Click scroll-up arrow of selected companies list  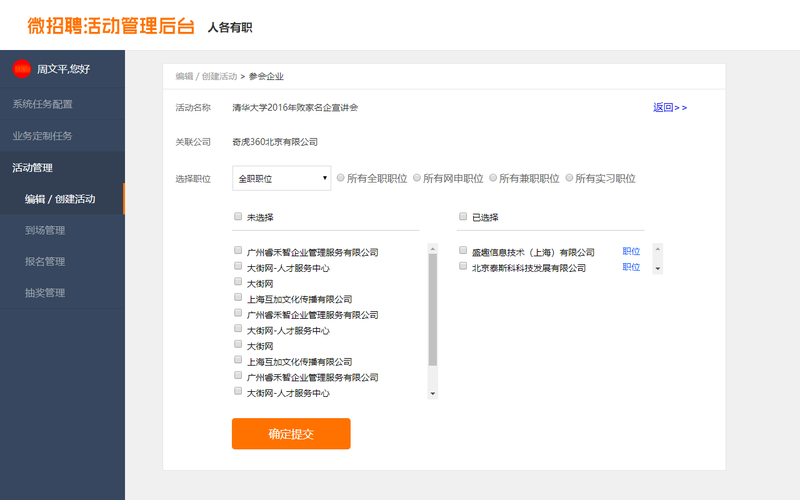click(x=658, y=249)
